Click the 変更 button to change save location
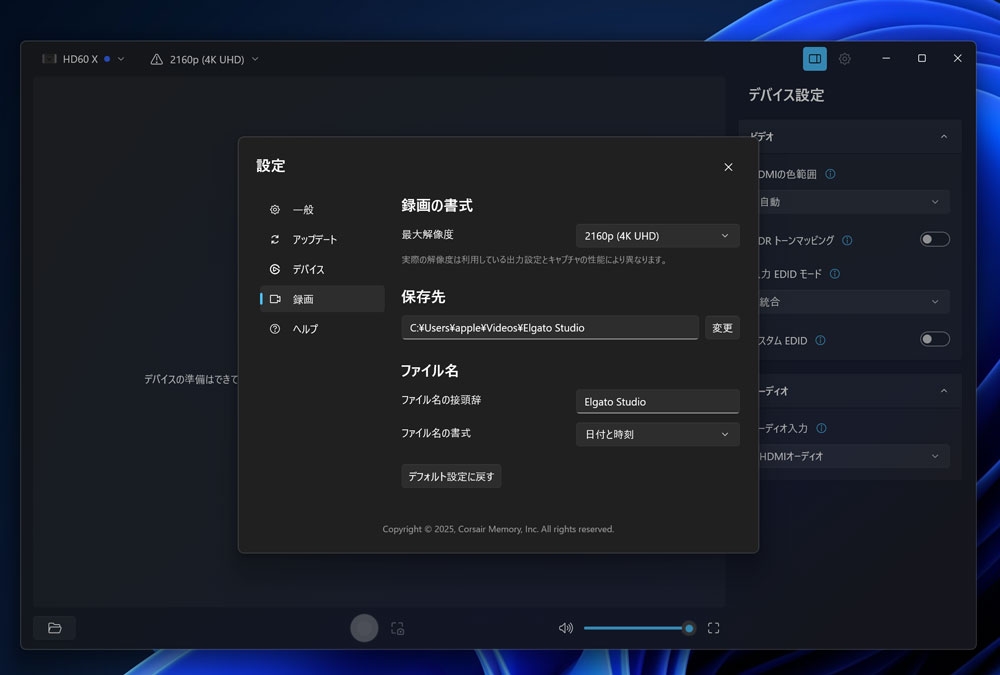1000x675 pixels. pyautogui.click(x=722, y=327)
